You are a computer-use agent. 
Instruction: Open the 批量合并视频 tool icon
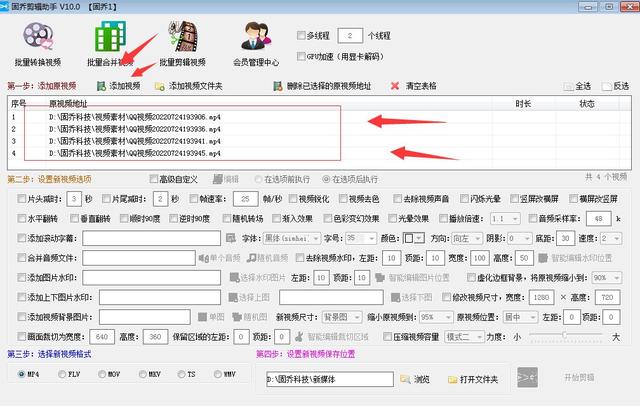pos(110,37)
